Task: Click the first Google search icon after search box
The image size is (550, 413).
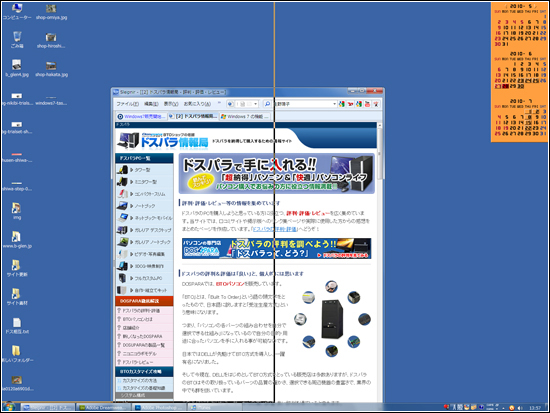Action: point(342,104)
